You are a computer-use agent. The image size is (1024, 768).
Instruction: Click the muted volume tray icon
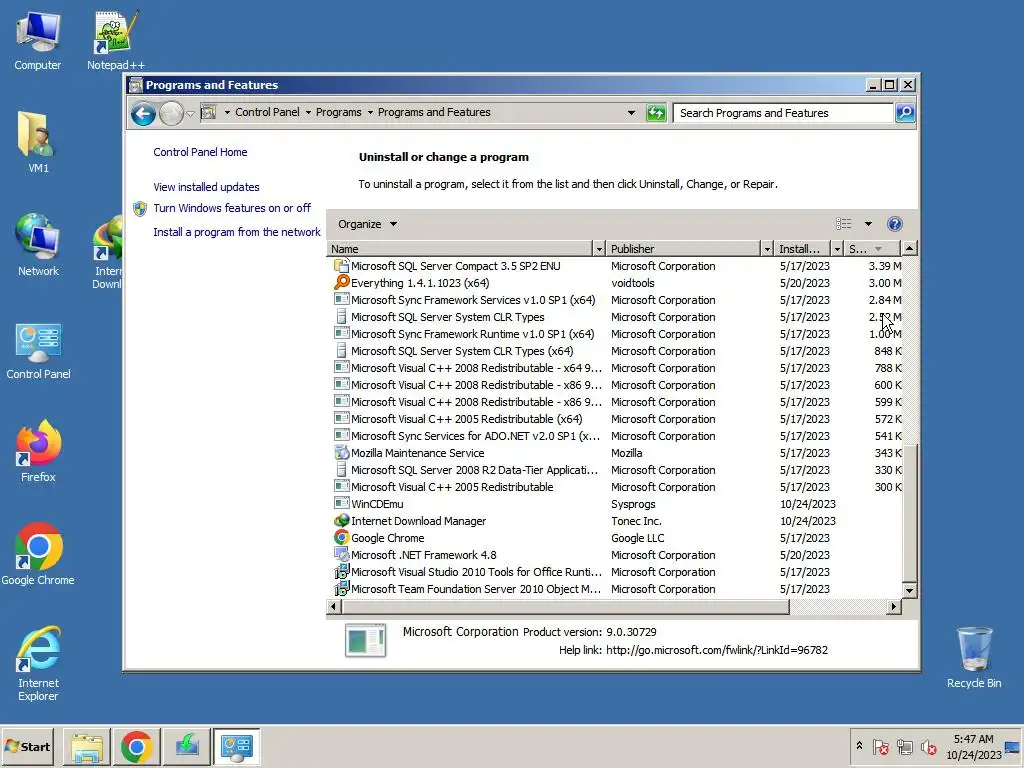[x=928, y=746]
